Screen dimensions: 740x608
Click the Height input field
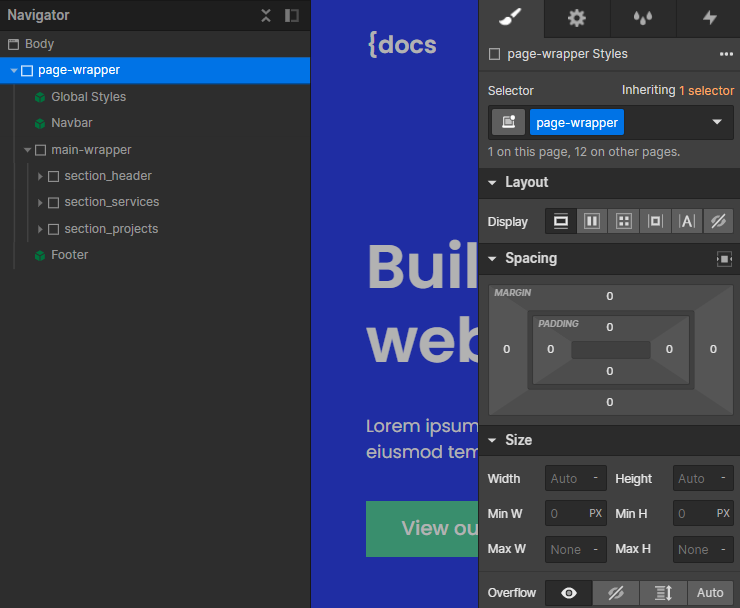pos(703,478)
